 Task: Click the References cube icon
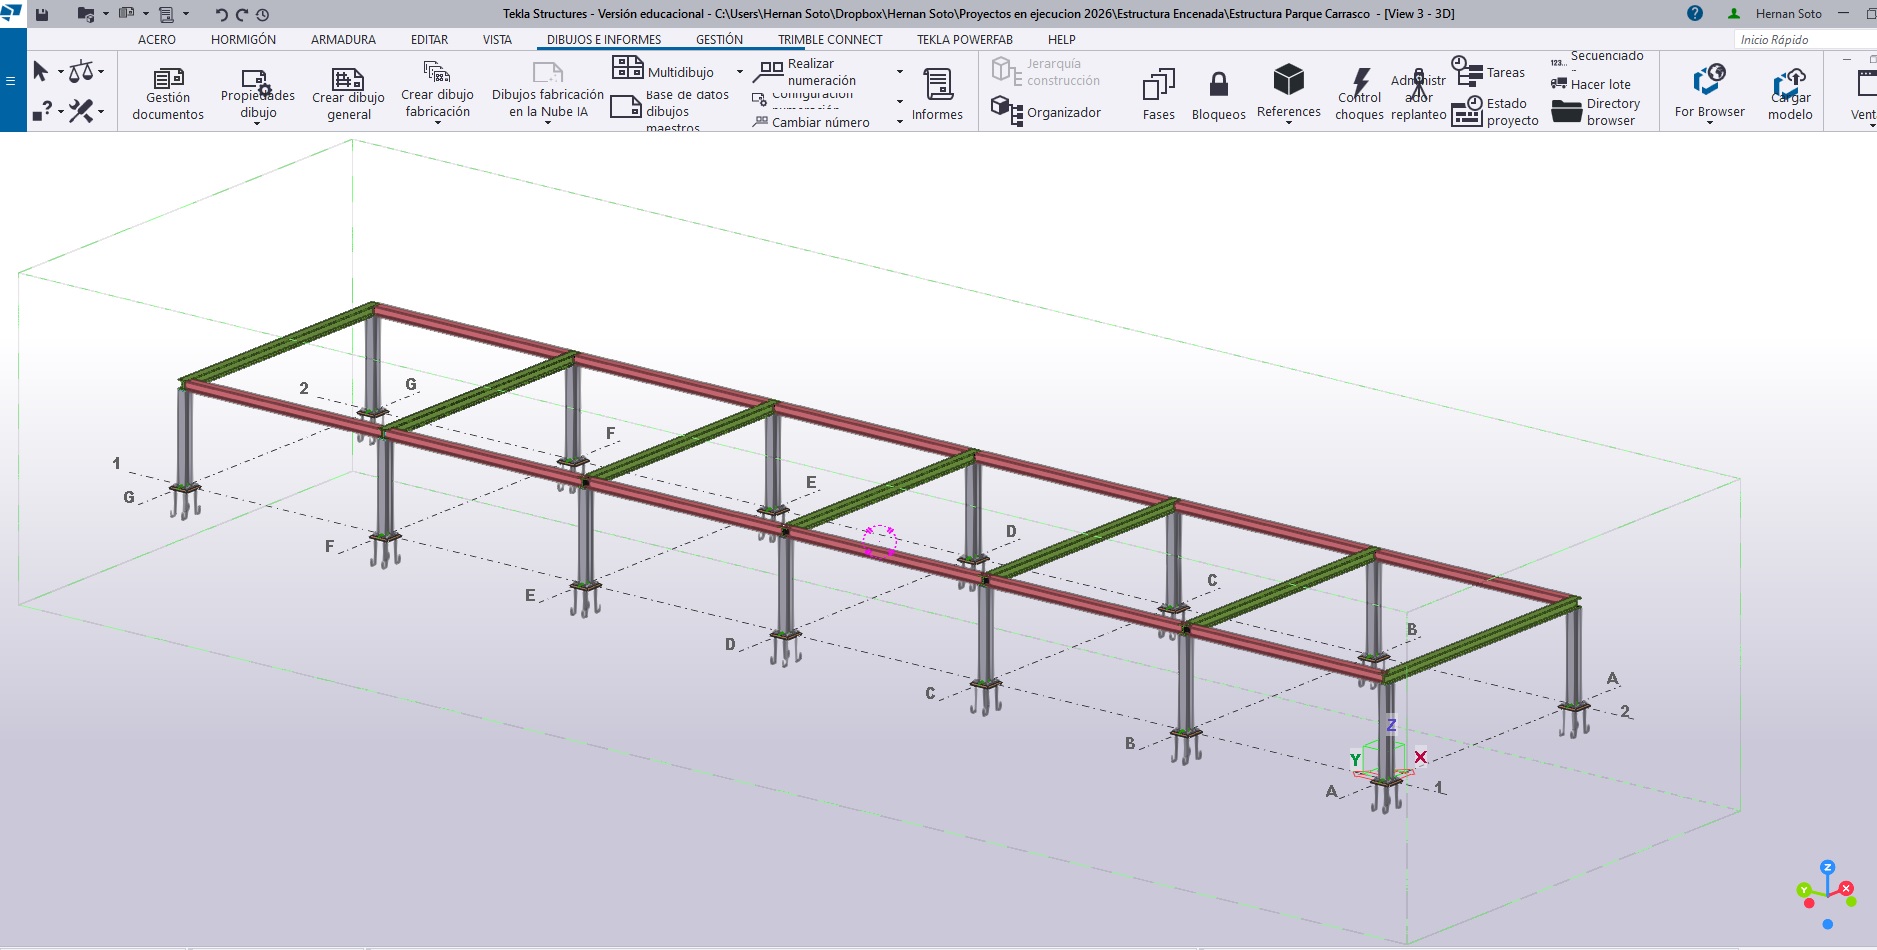(x=1289, y=79)
